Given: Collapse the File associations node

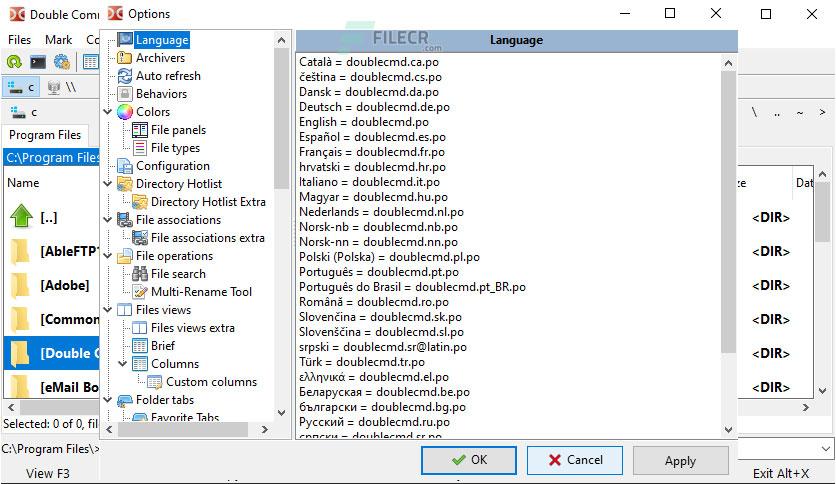Looking at the screenshot, I should pyautogui.click(x=108, y=220).
